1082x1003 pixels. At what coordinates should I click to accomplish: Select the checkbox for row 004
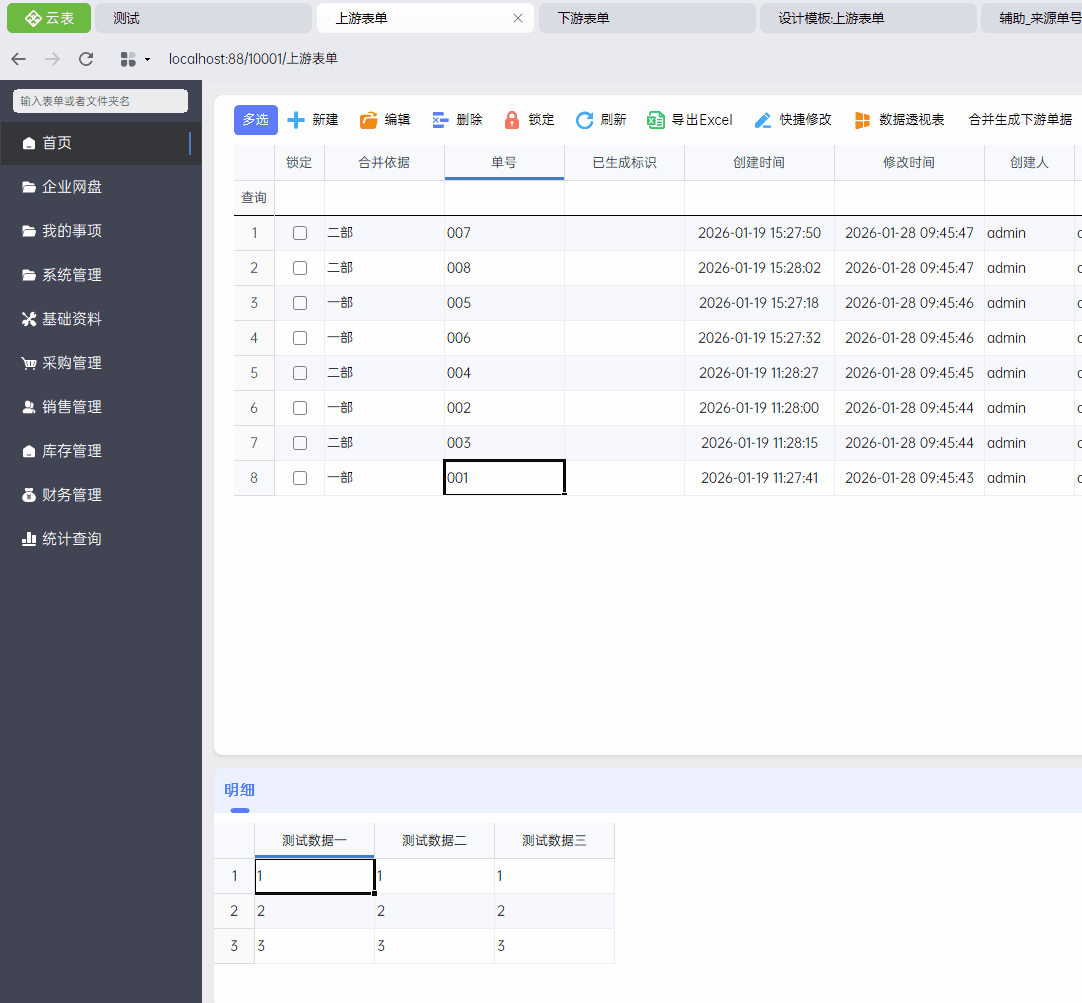tap(299, 373)
